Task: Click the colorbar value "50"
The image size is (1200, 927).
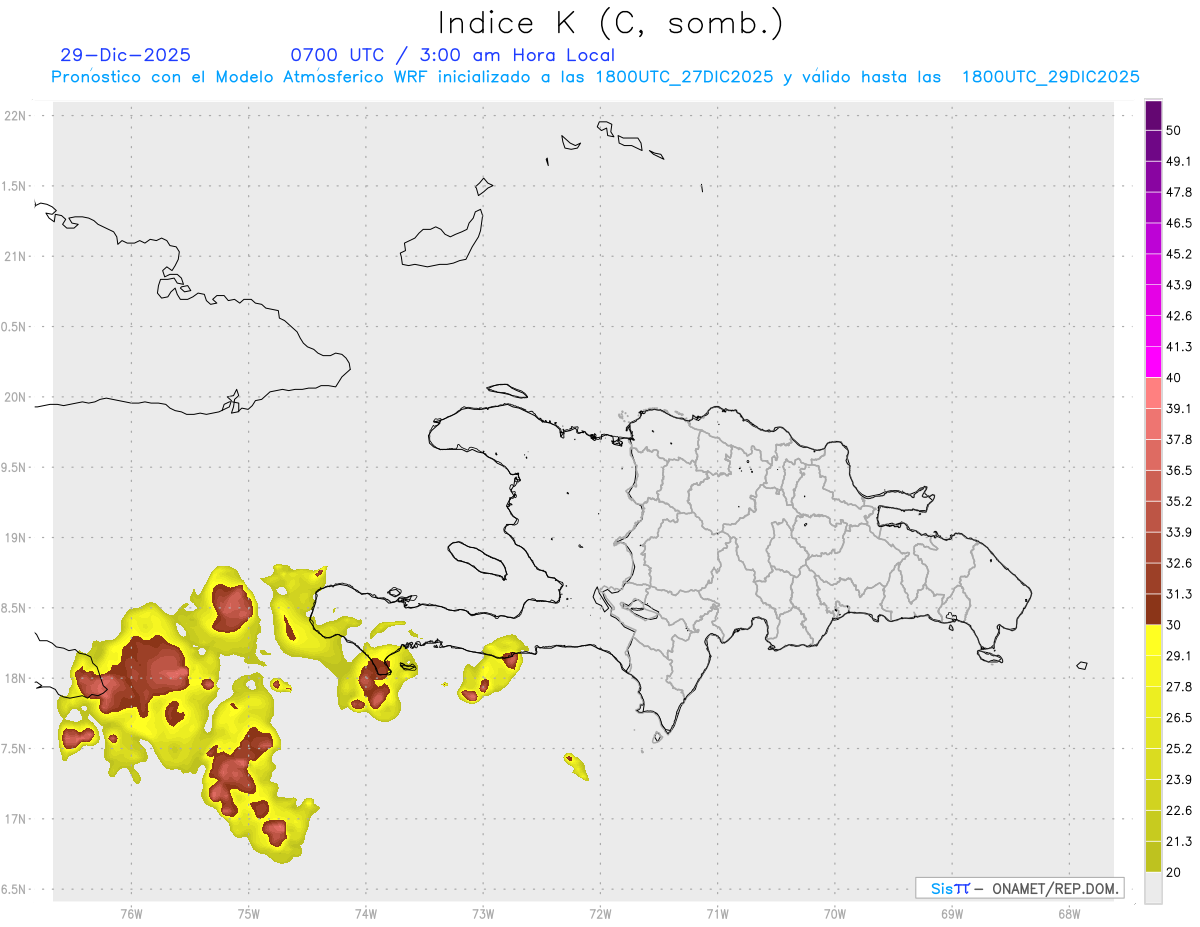Action: [x=1173, y=130]
